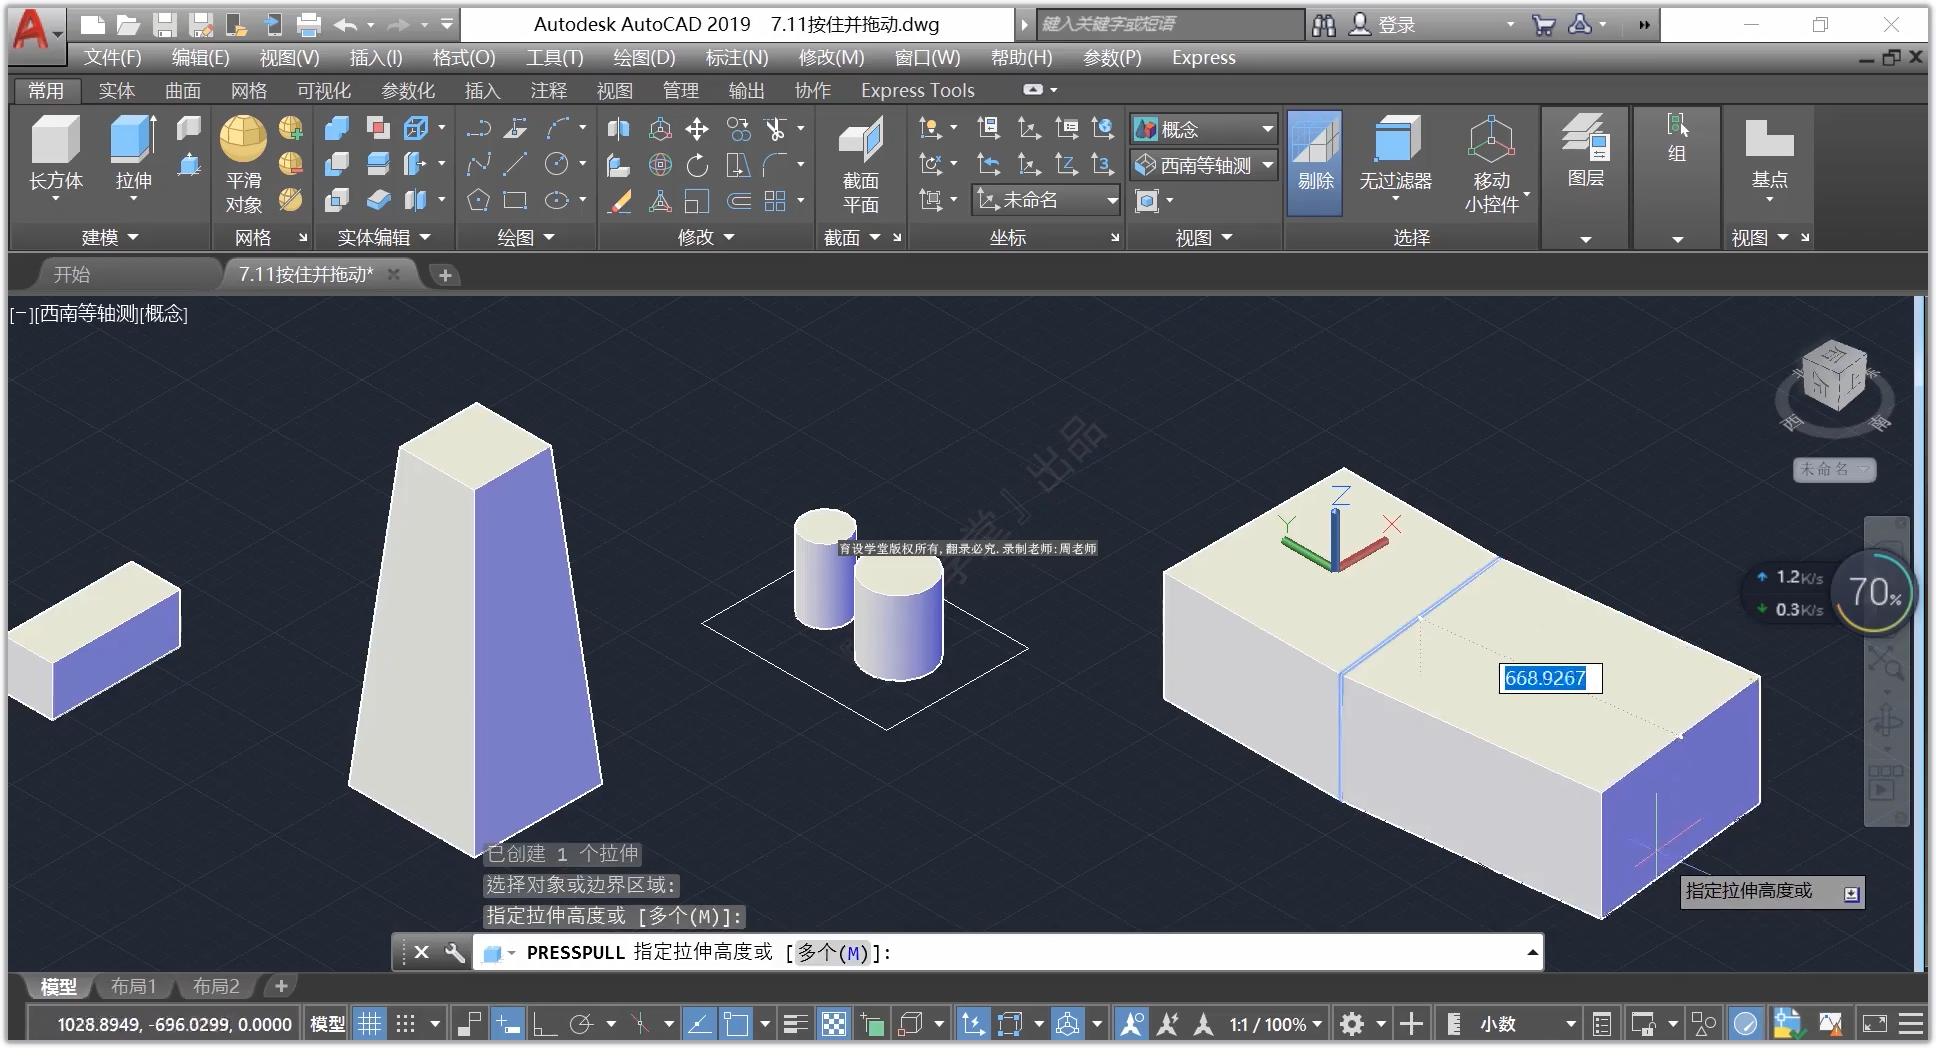Open the Customization menu at status bar end
The height and width of the screenshot is (1048, 1936).
1910,1024
